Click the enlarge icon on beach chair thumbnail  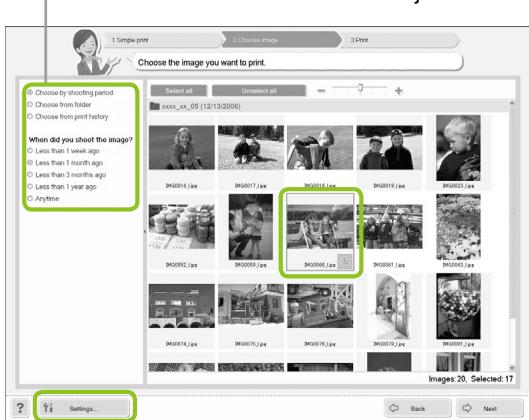[x=345, y=261]
